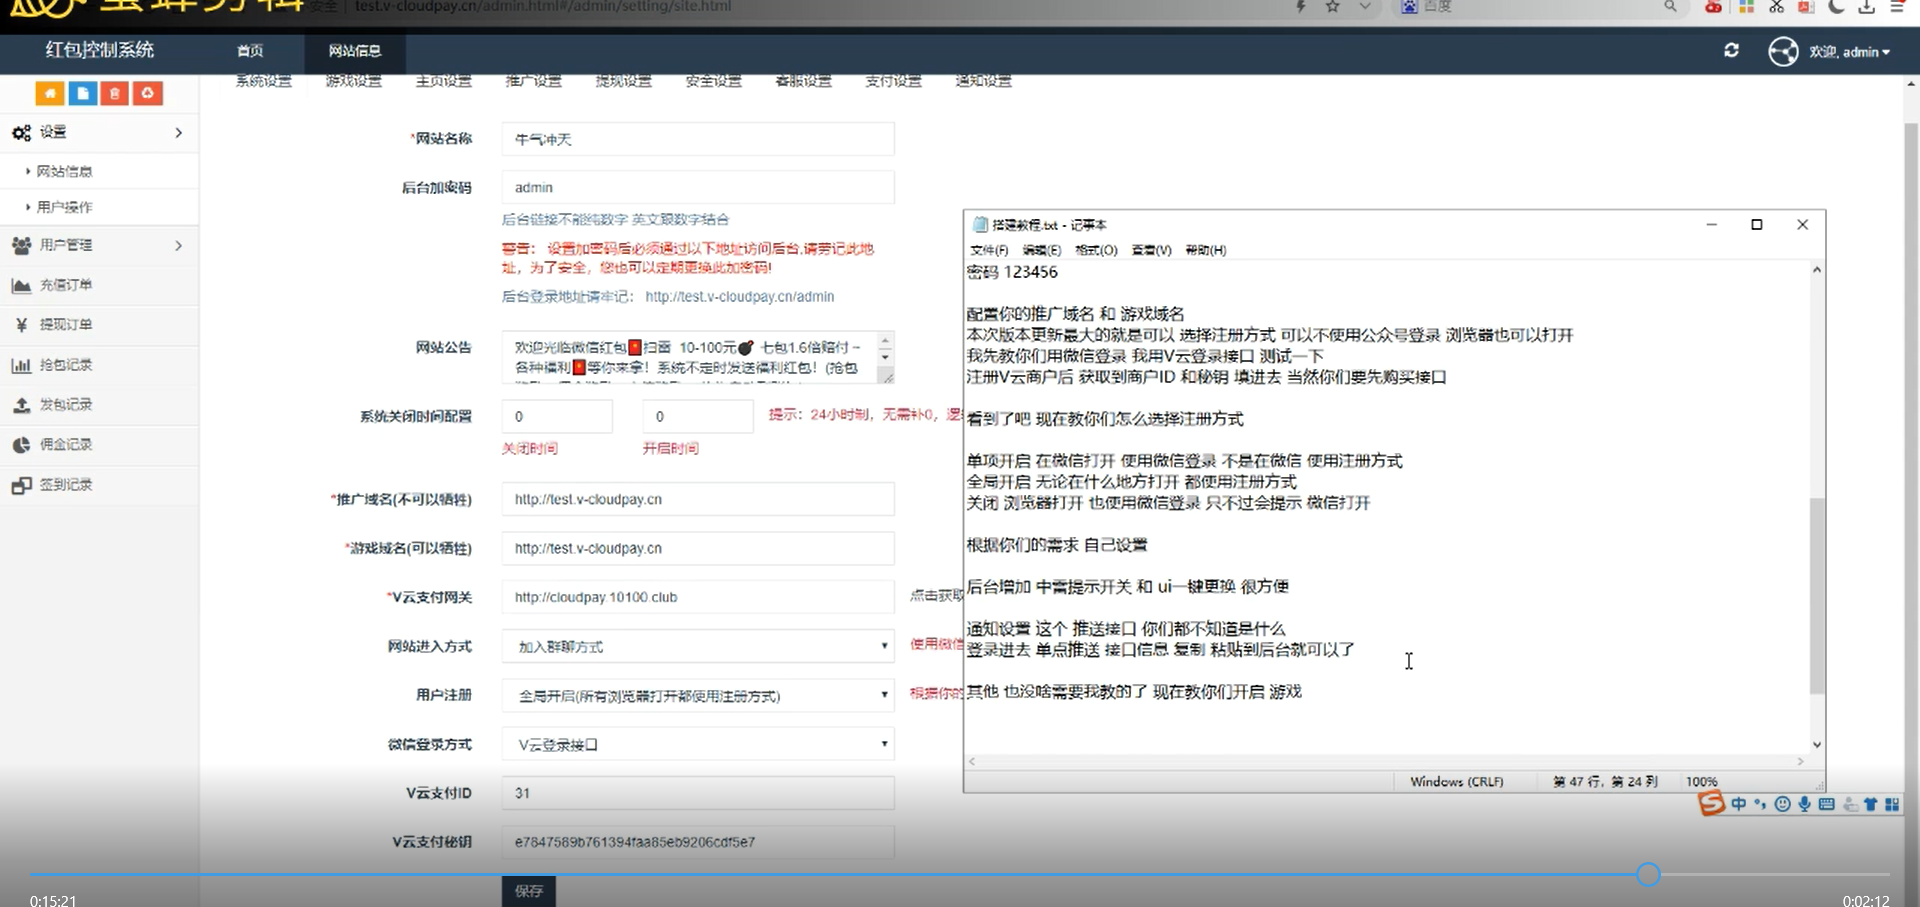Open Notepad 文件(F) menu
The width and height of the screenshot is (1920, 907).
989,250
